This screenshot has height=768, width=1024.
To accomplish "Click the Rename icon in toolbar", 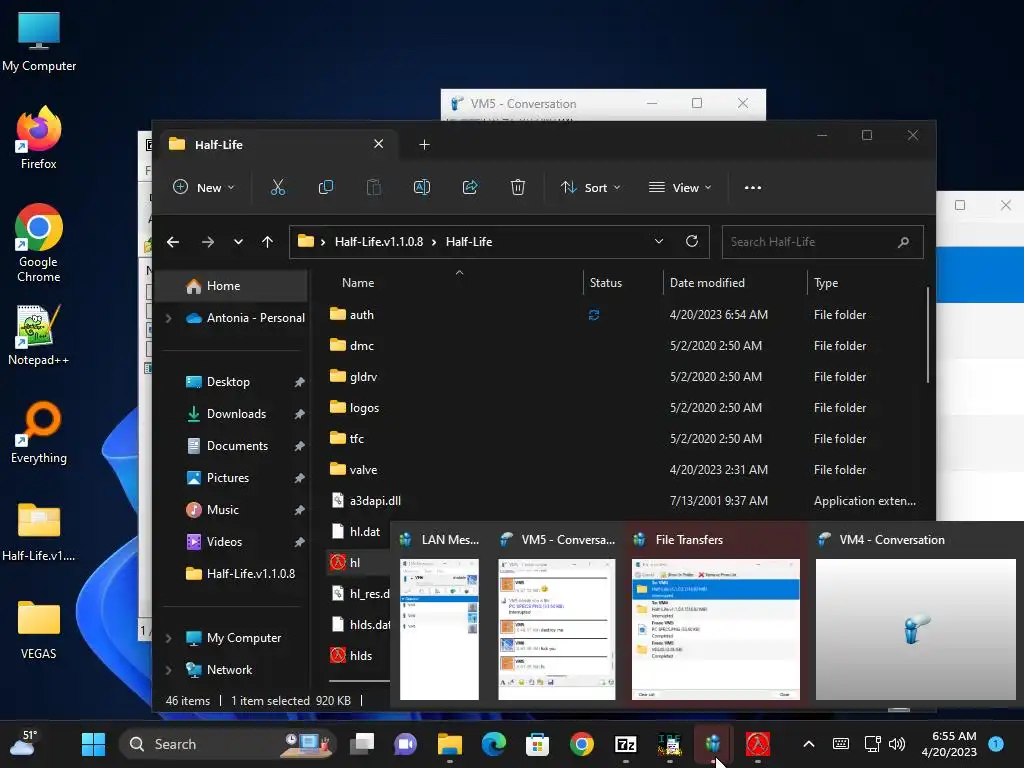I will [422, 187].
